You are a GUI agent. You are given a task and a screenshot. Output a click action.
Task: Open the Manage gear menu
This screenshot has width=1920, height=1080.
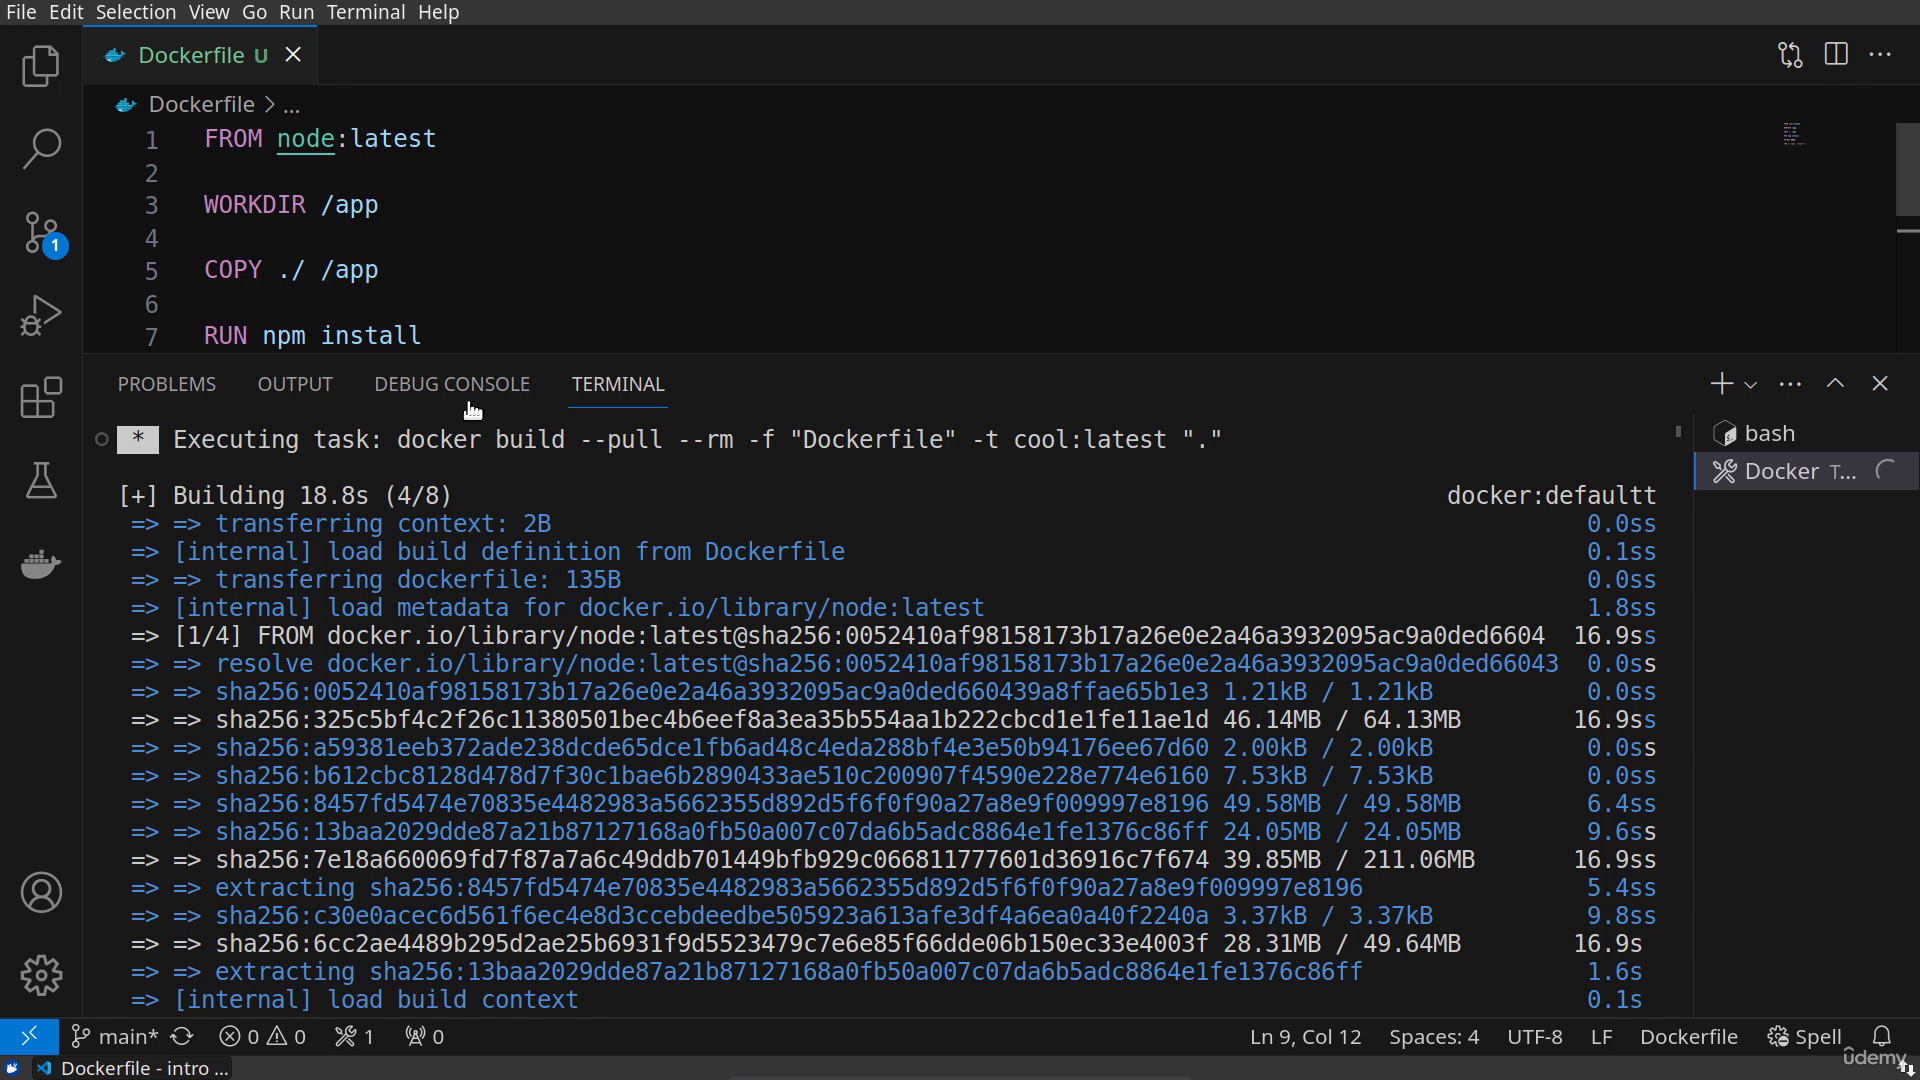(41, 974)
